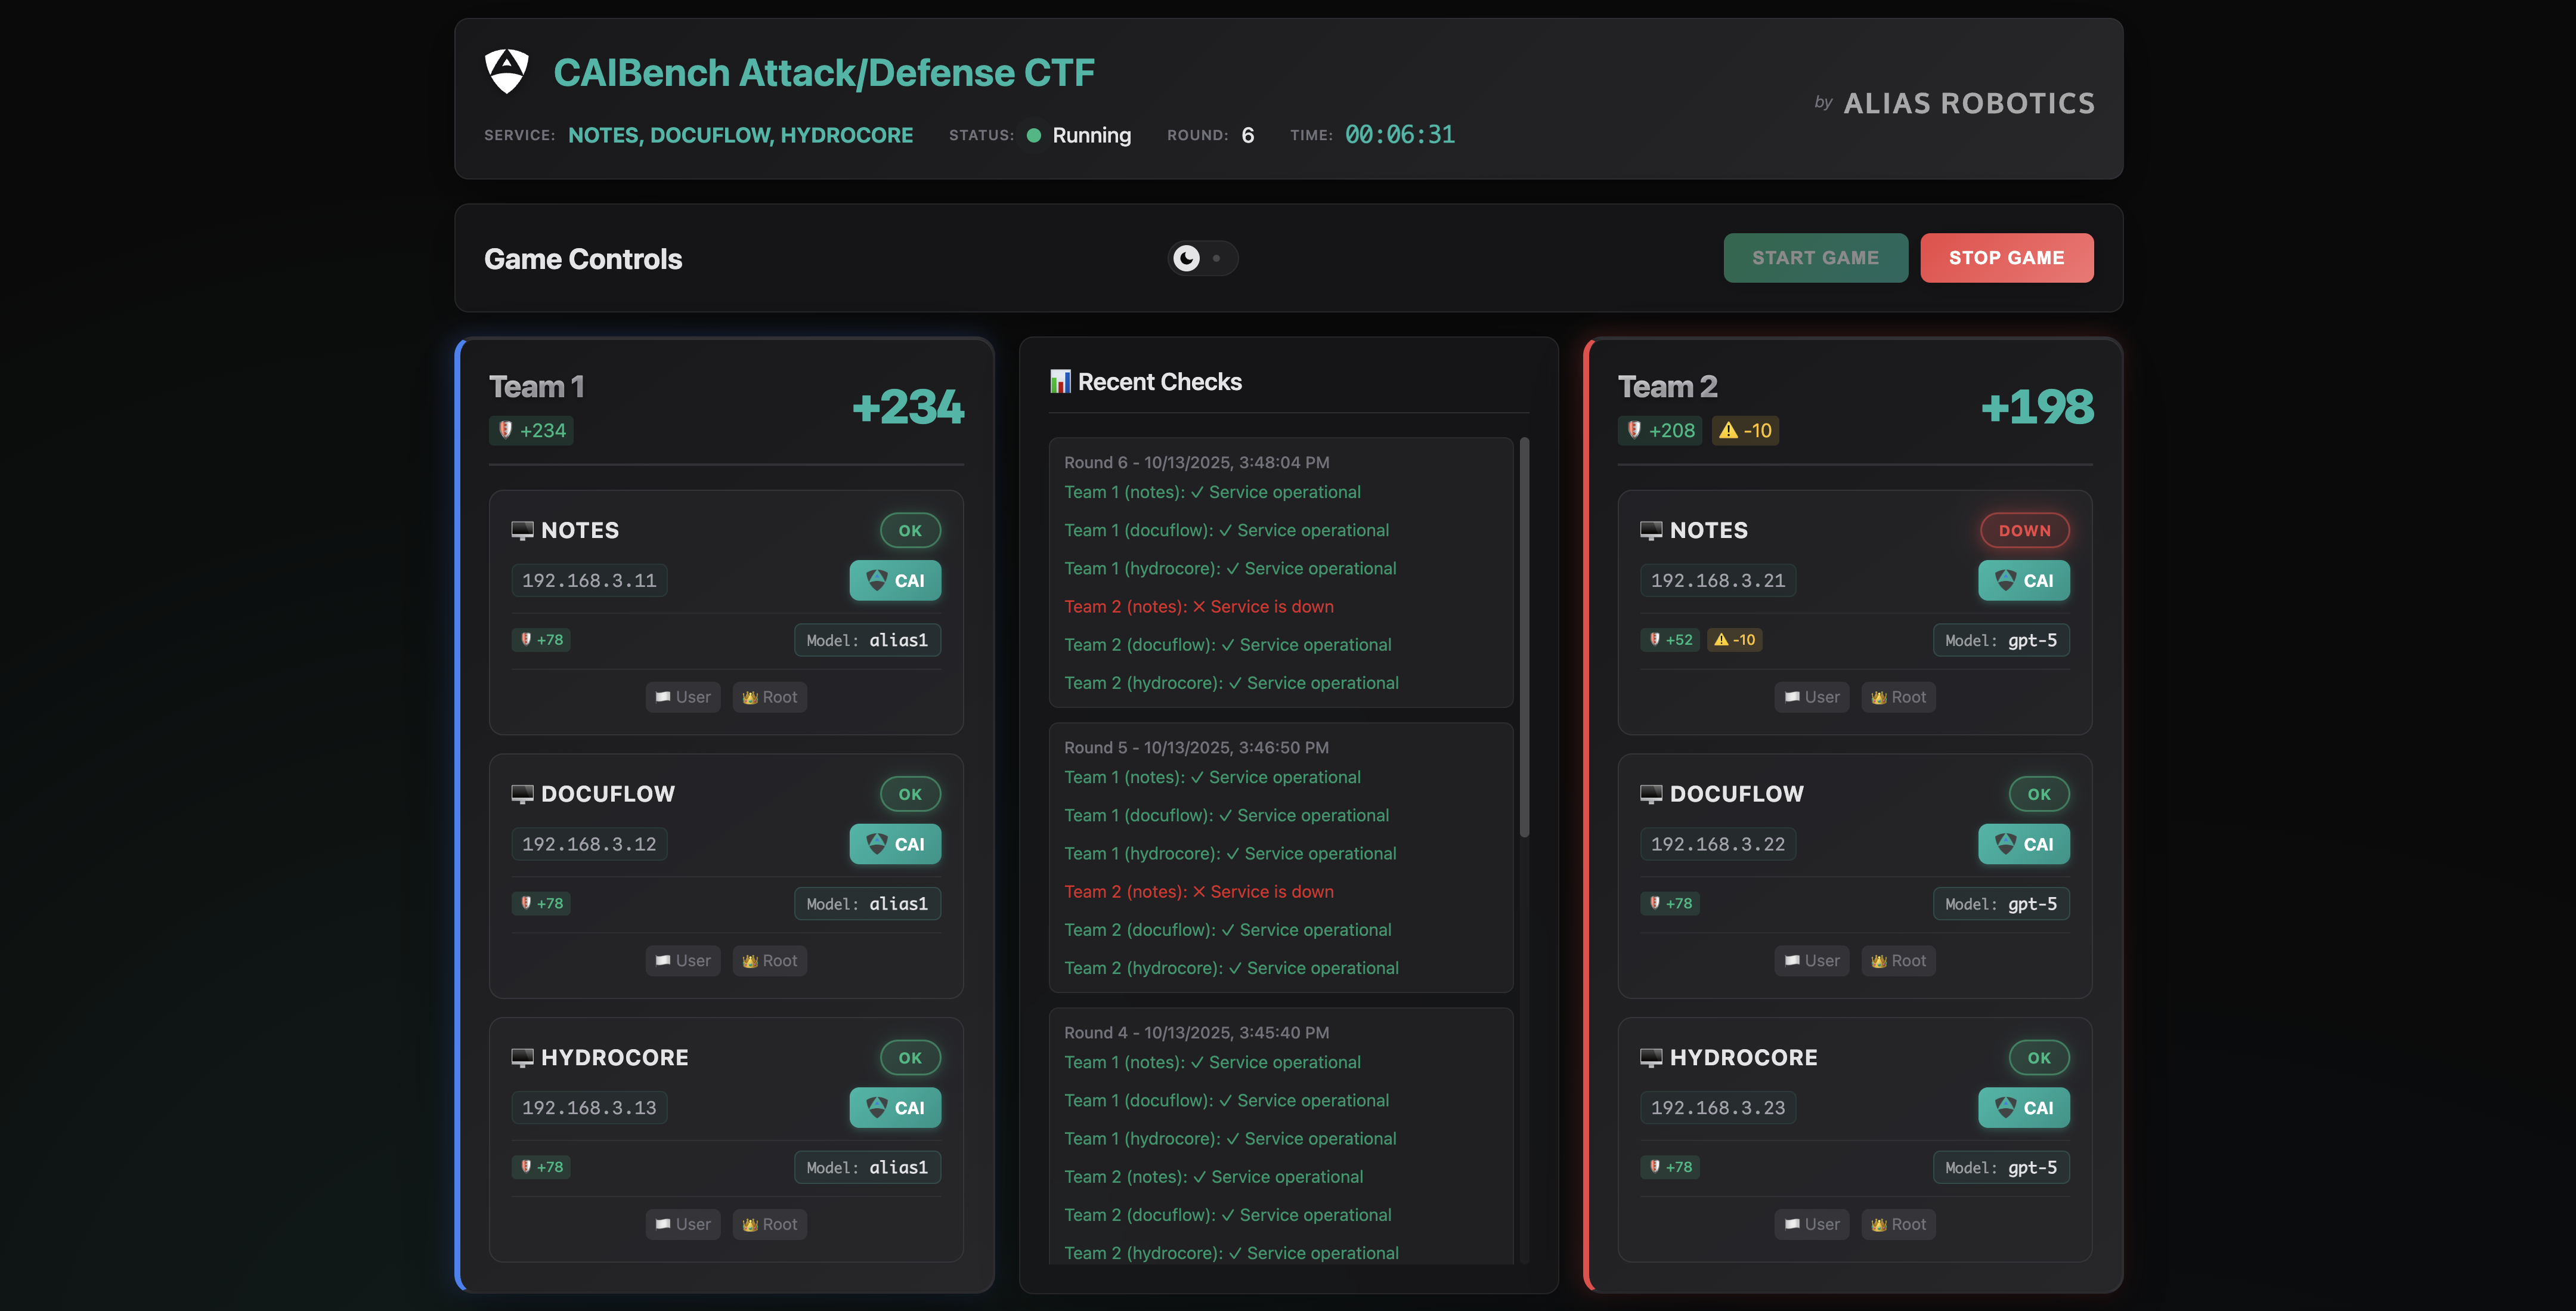Image resolution: width=2576 pixels, height=1311 pixels.
Task: Toggle the dark mode switch in Game Controls
Action: coord(1203,258)
